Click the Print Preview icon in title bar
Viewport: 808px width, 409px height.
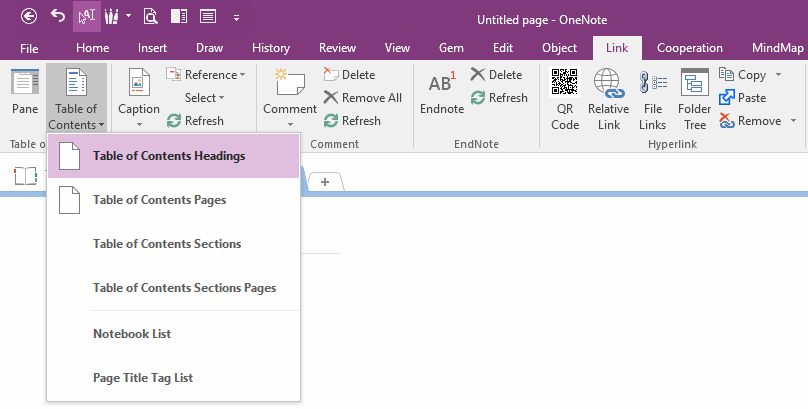tap(150, 16)
